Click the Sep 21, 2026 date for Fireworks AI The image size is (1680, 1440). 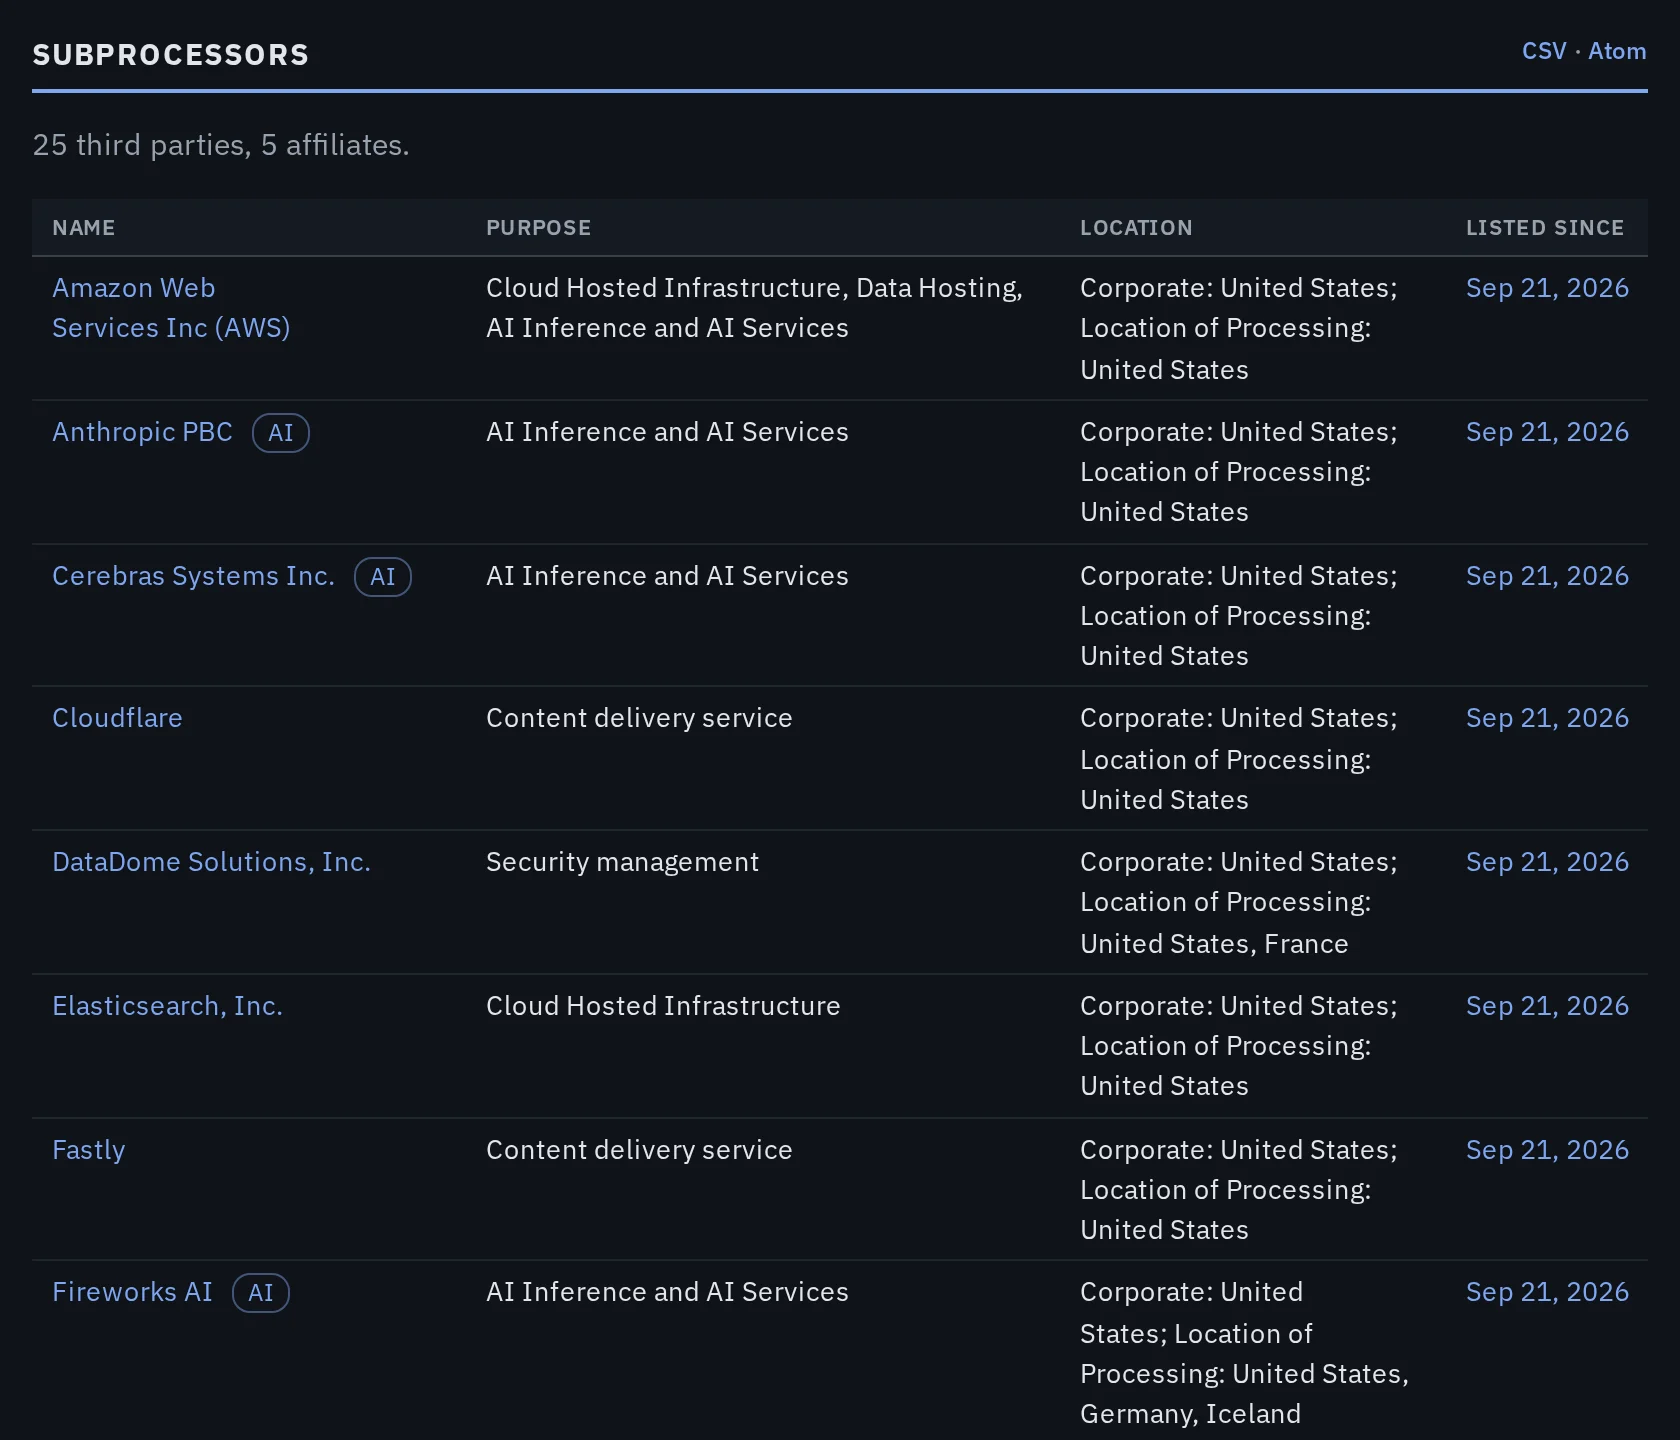1547,1292
